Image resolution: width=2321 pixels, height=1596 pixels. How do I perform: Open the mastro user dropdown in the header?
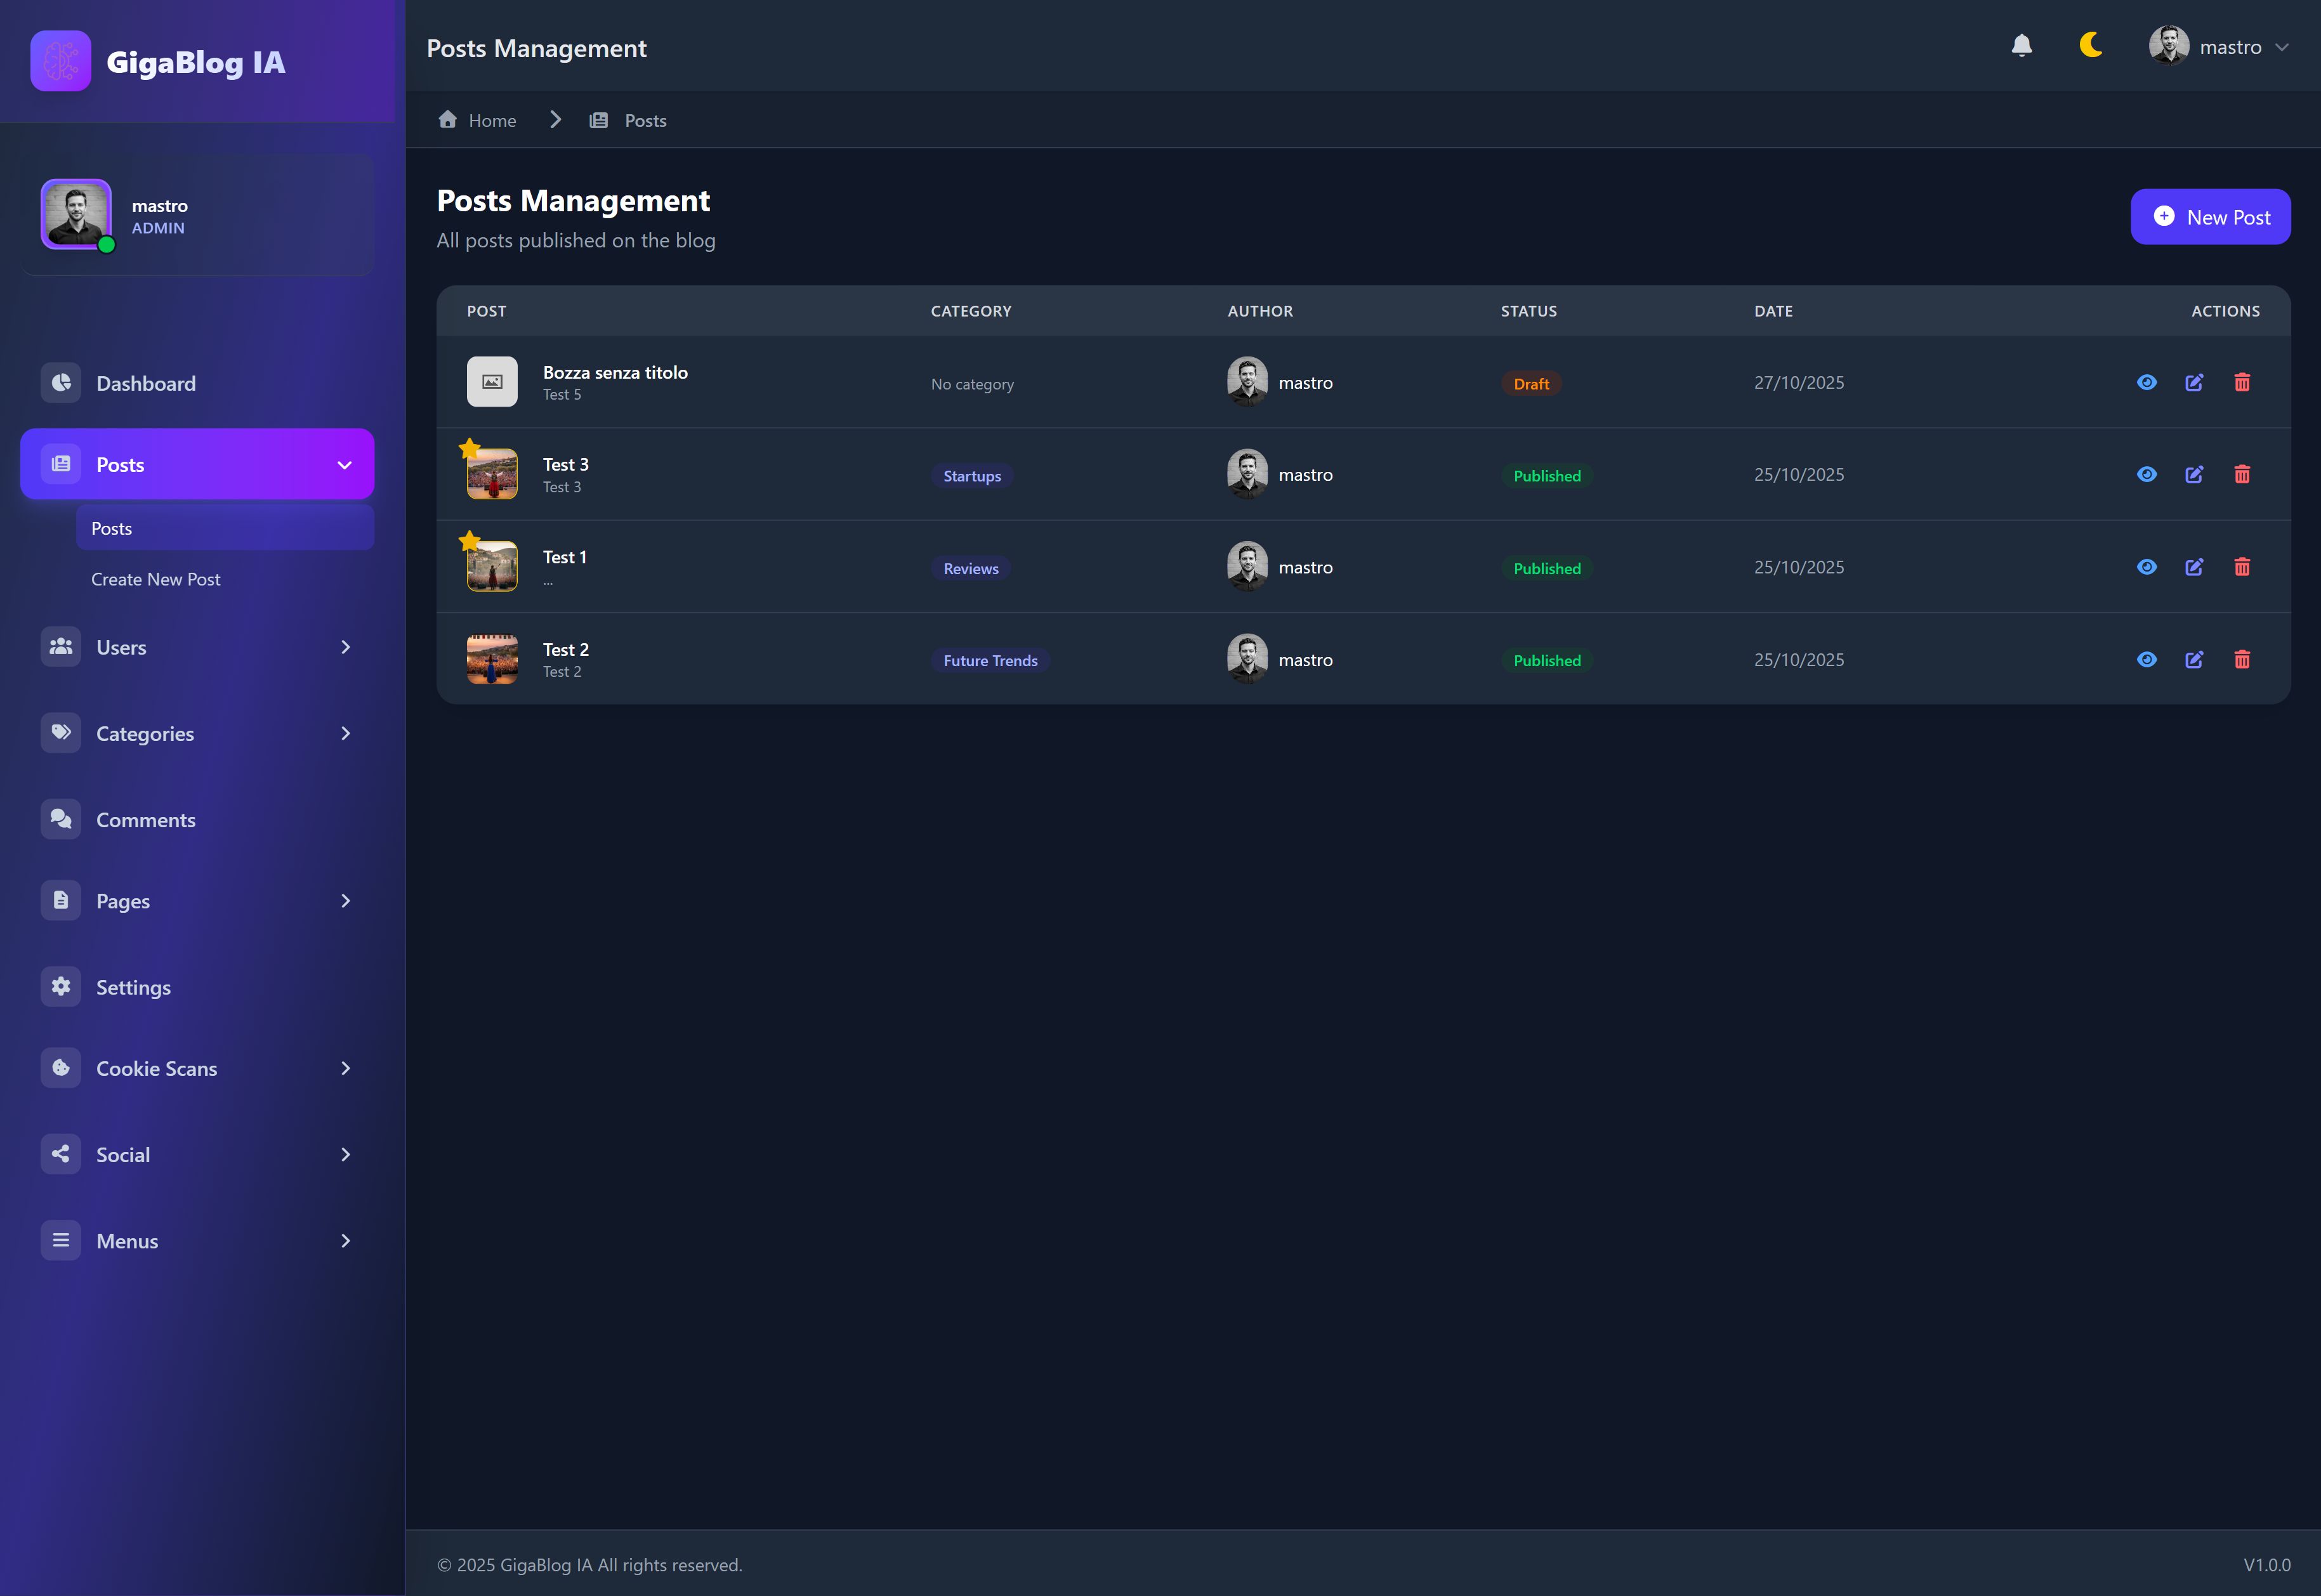click(2218, 47)
